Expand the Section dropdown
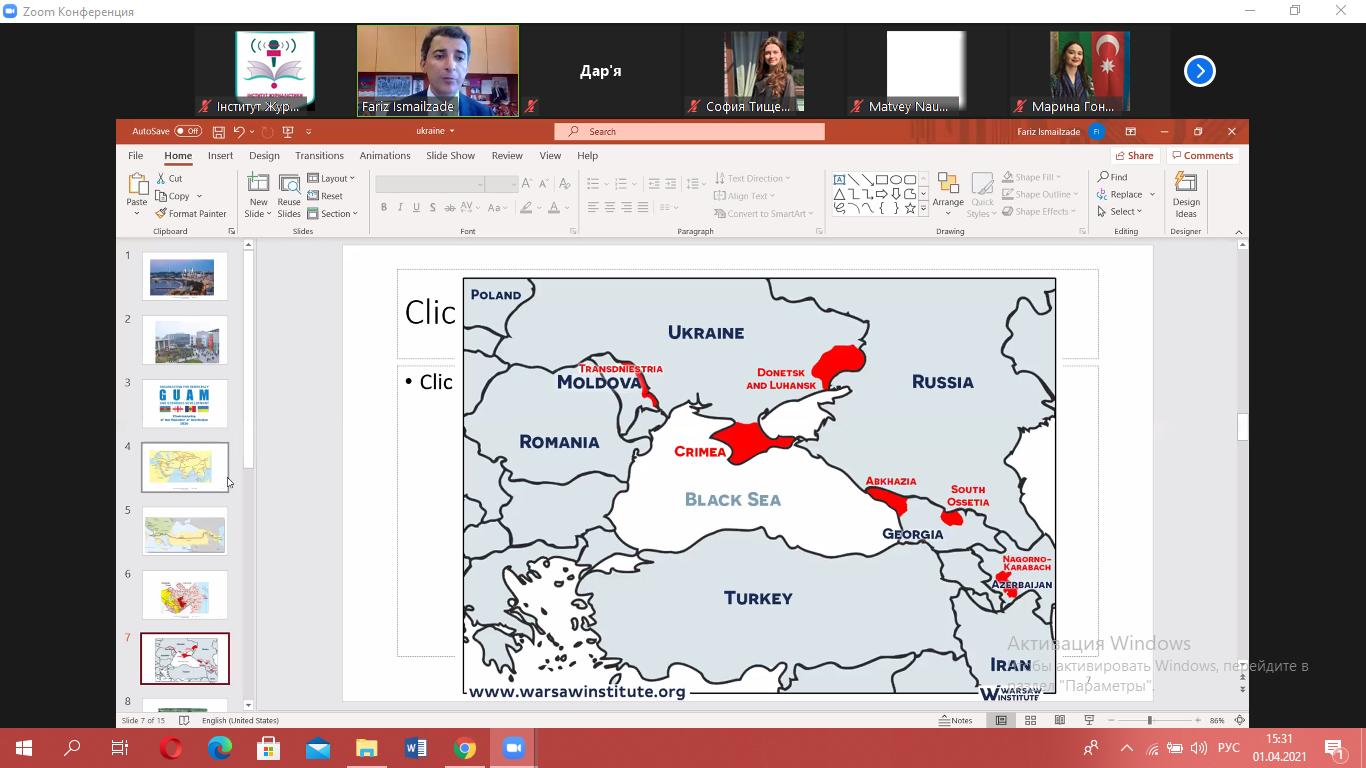This screenshot has width=1366, height=768. click(332, 213)
